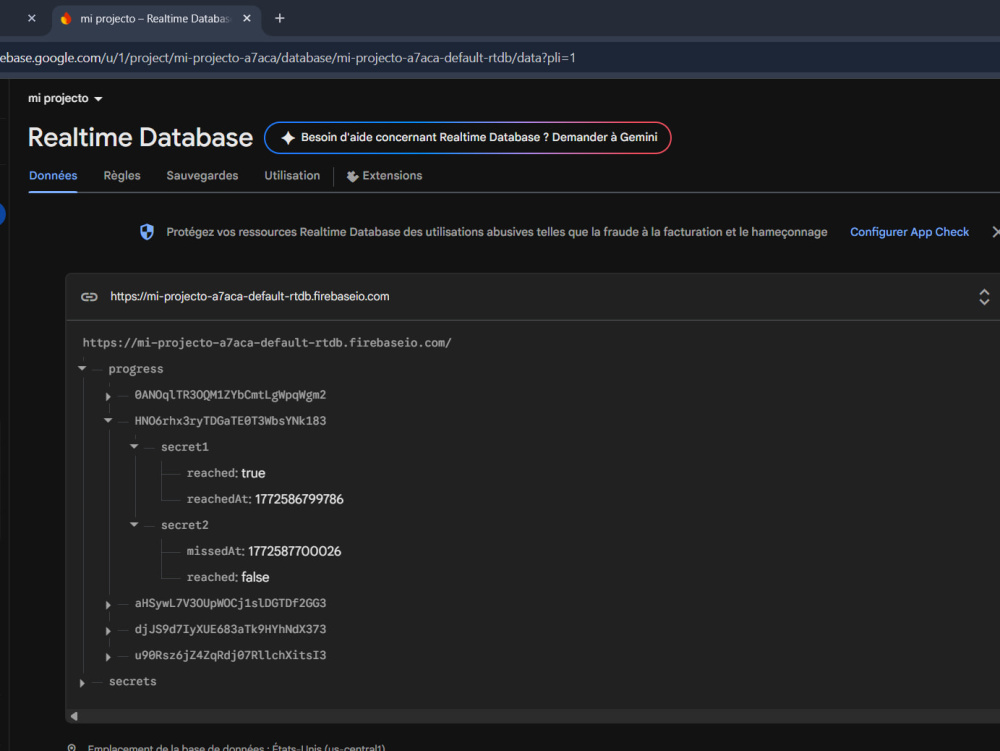Switch to the Règles tab
The image size is (1000, 751).
pyautogui.click(x=122, y=175)
